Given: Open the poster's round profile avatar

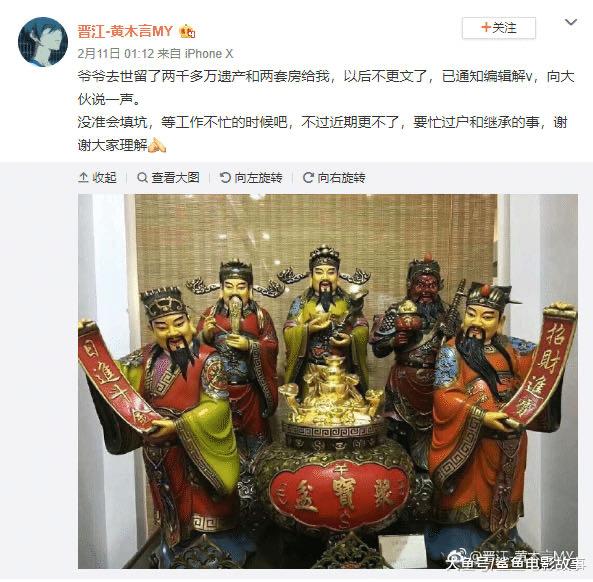Looking at the screenshot, I should 43,42.
